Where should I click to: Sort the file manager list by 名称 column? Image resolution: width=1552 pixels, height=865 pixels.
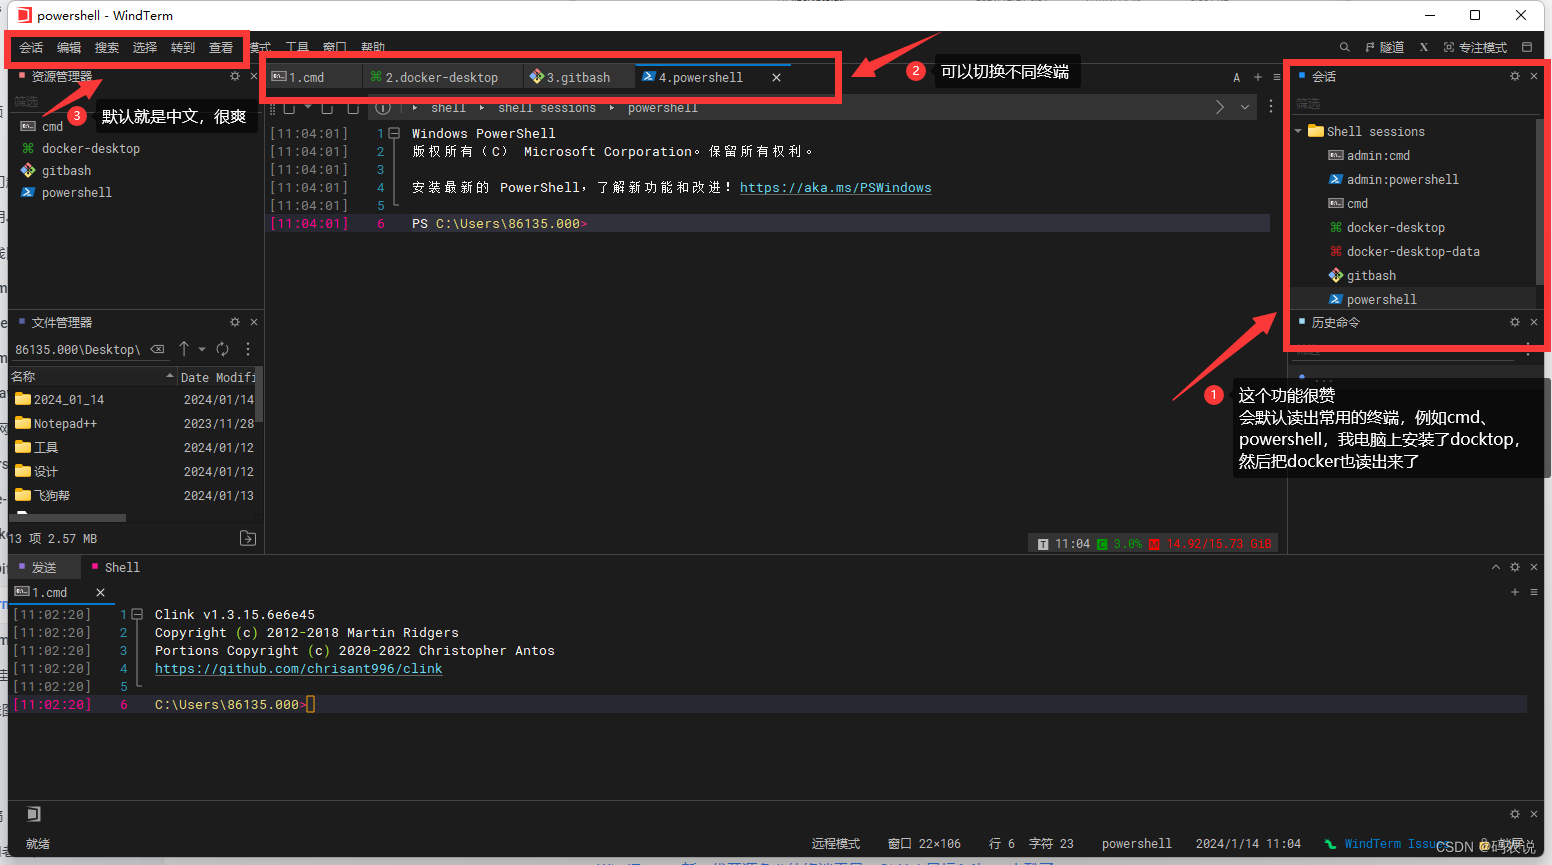[x=92, y=377]
